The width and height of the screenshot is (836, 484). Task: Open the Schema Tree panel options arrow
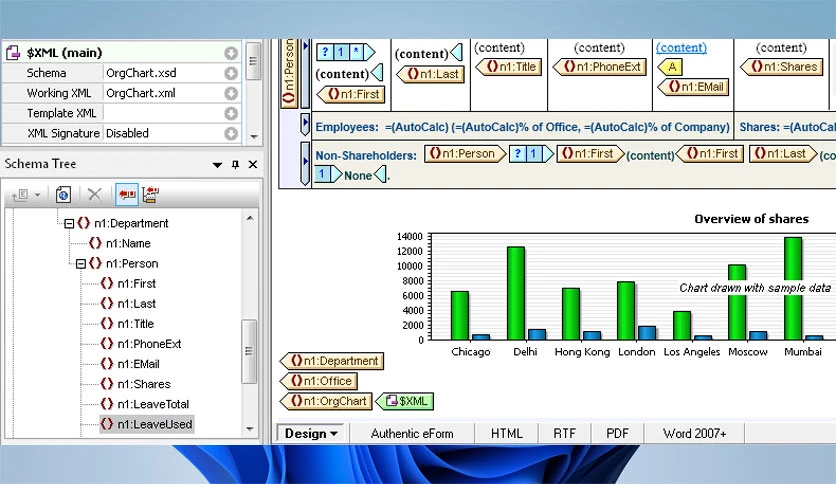point(217,165)
